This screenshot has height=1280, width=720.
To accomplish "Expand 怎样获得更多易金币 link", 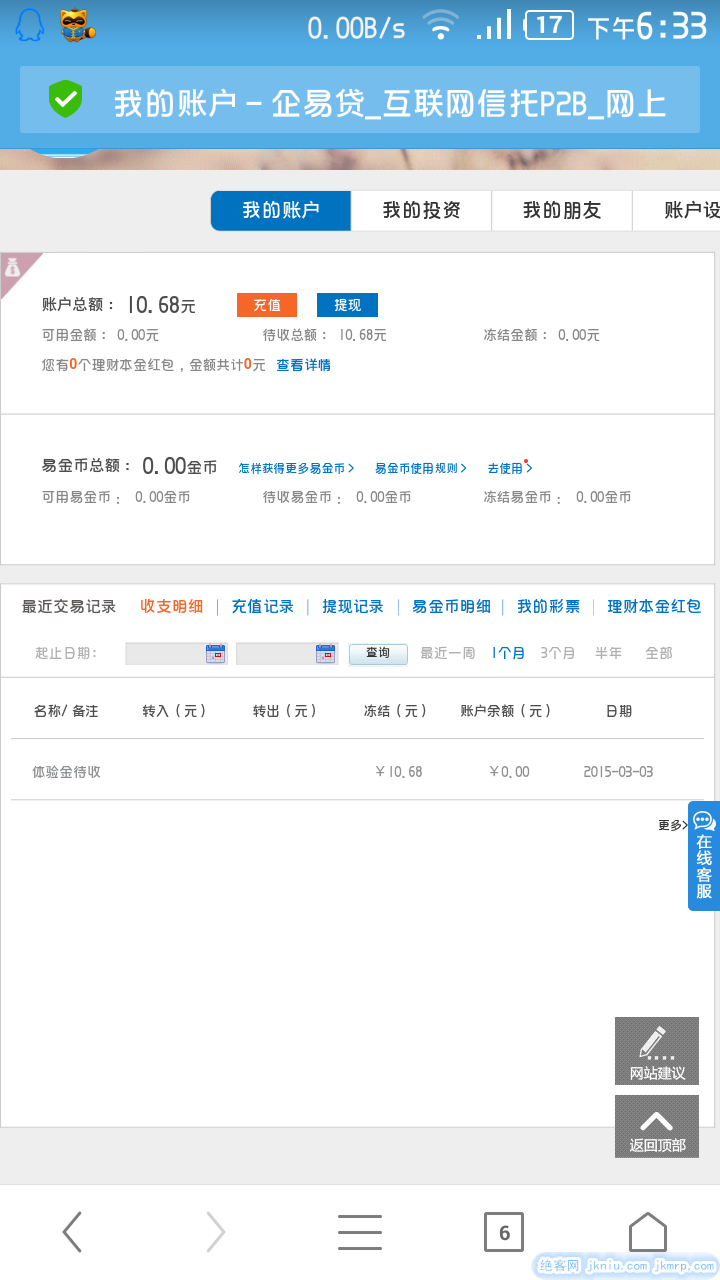I will pyautogui.click(x=296, y=468).
